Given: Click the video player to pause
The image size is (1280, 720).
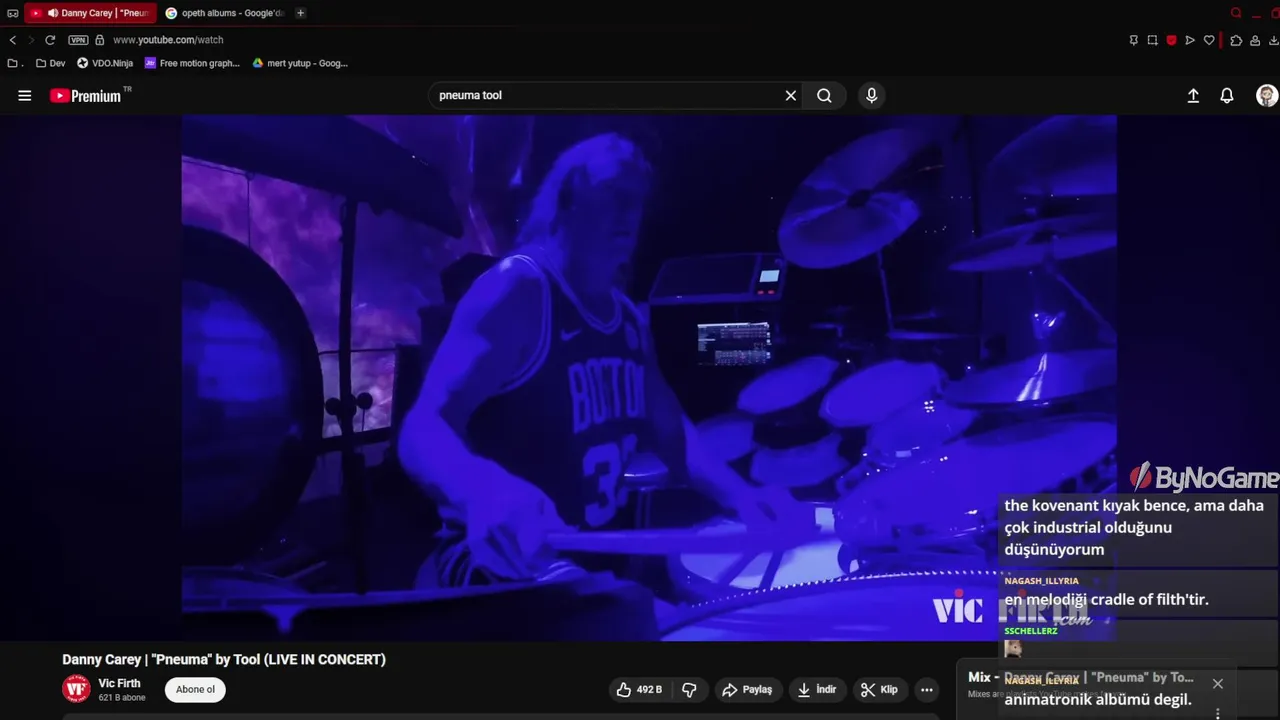Looking at the screenshot, I should 648,377.
